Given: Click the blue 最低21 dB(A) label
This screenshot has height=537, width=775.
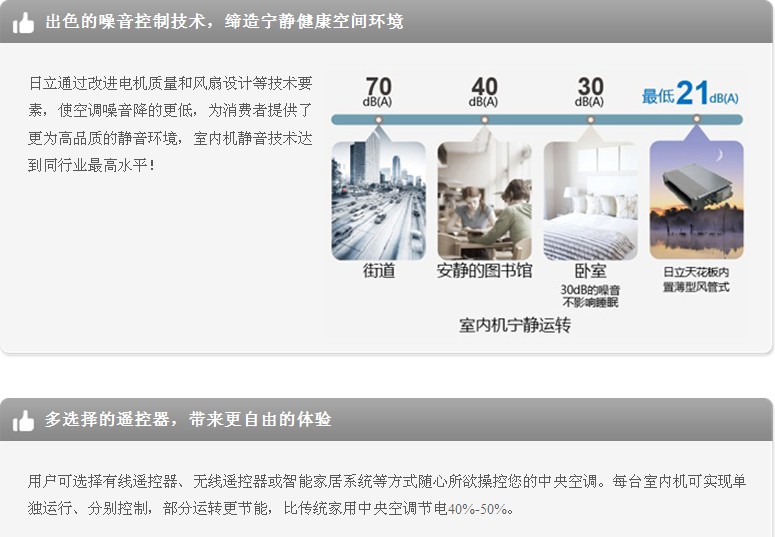Looking at the screenshot, I should coord(690,95).
